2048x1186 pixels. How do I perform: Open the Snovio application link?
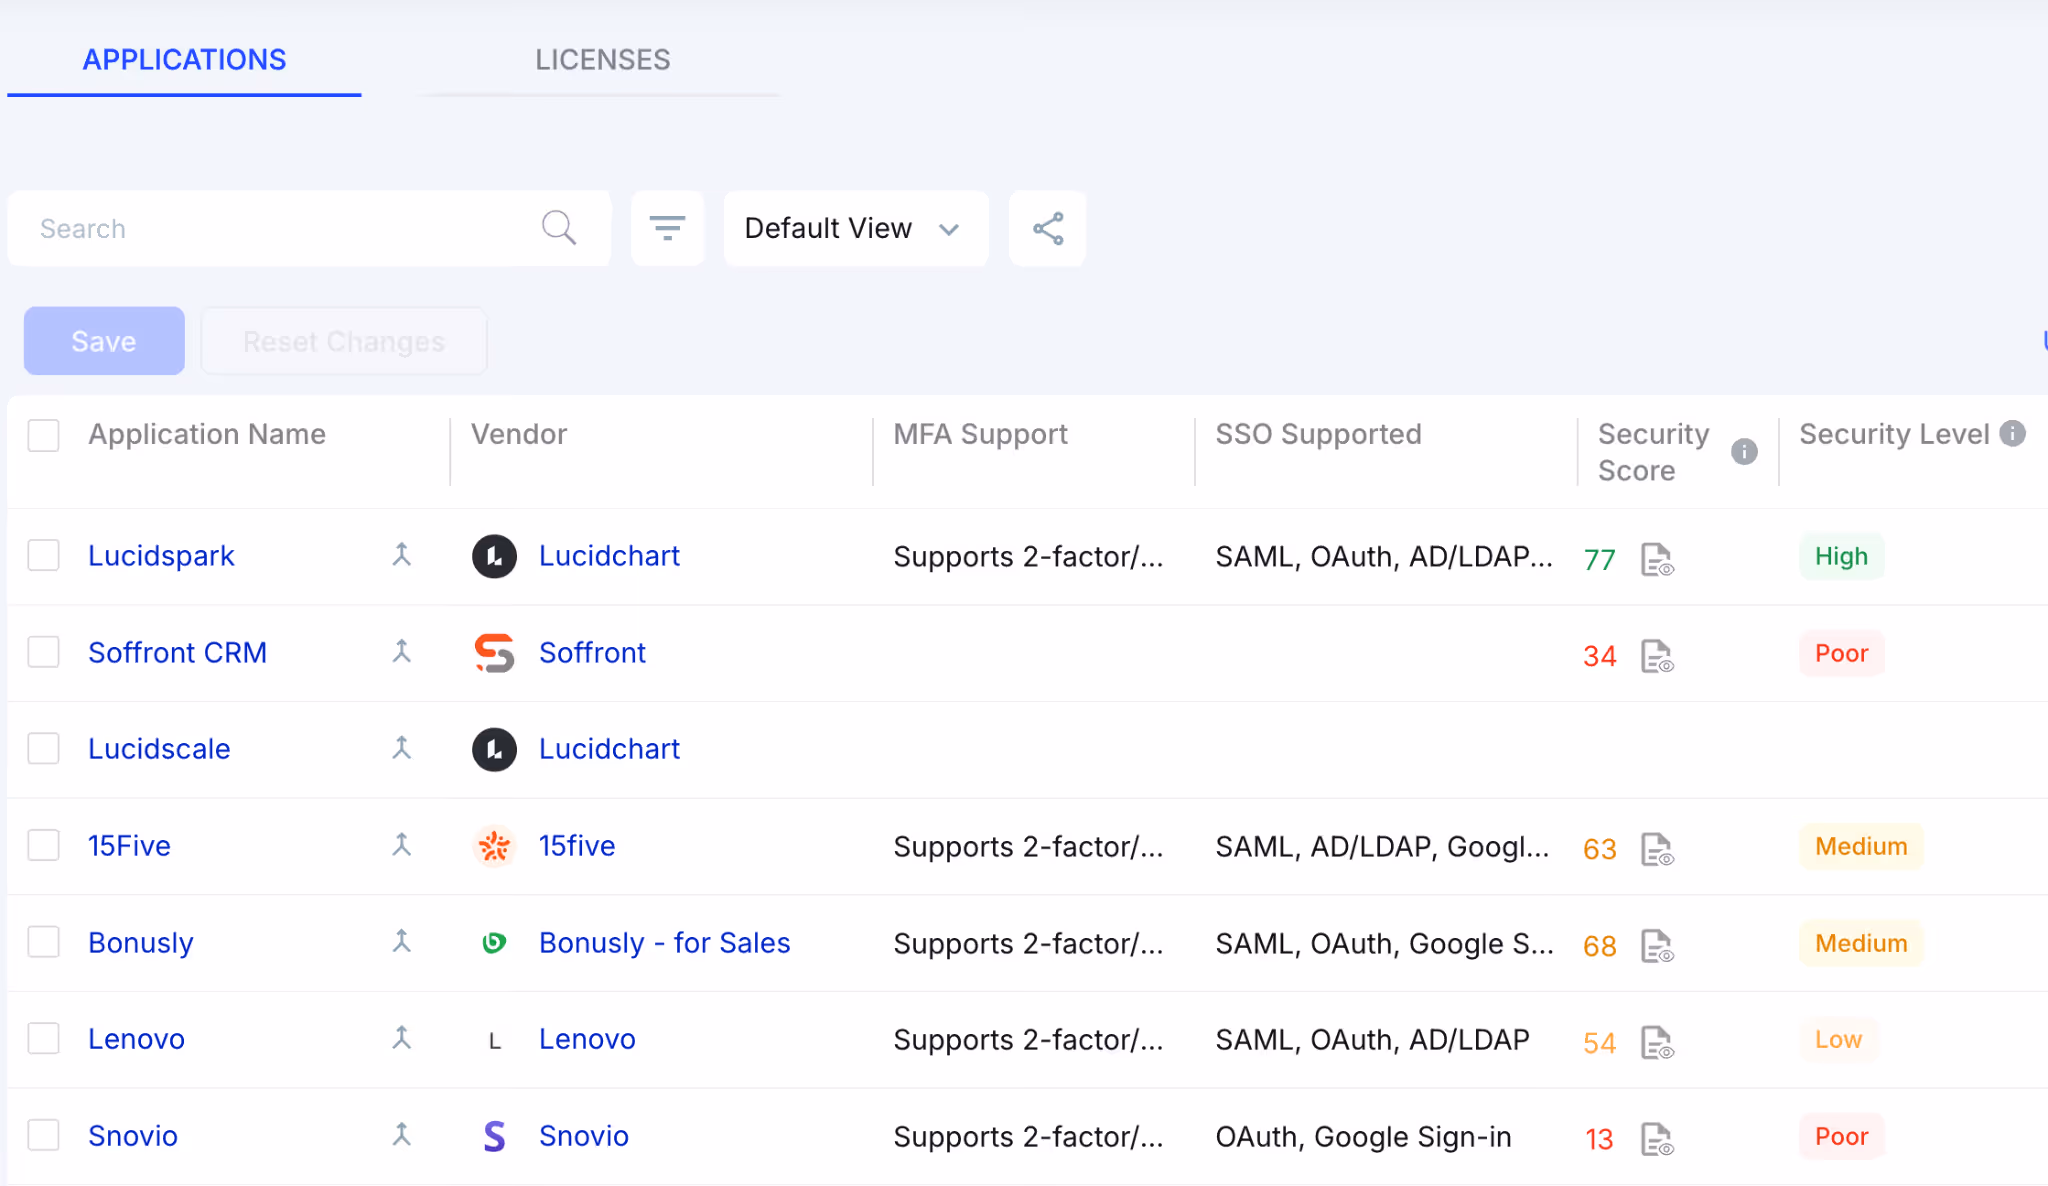[x=133, y=1135]
